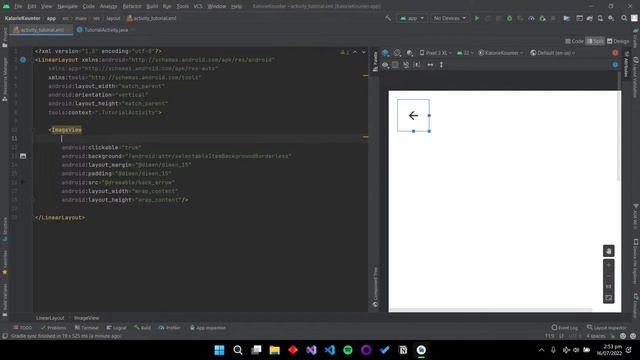Click the red error indicator in preview toolbar
Viewport: 640px width, 360px height.
click(x=615, y=53)
